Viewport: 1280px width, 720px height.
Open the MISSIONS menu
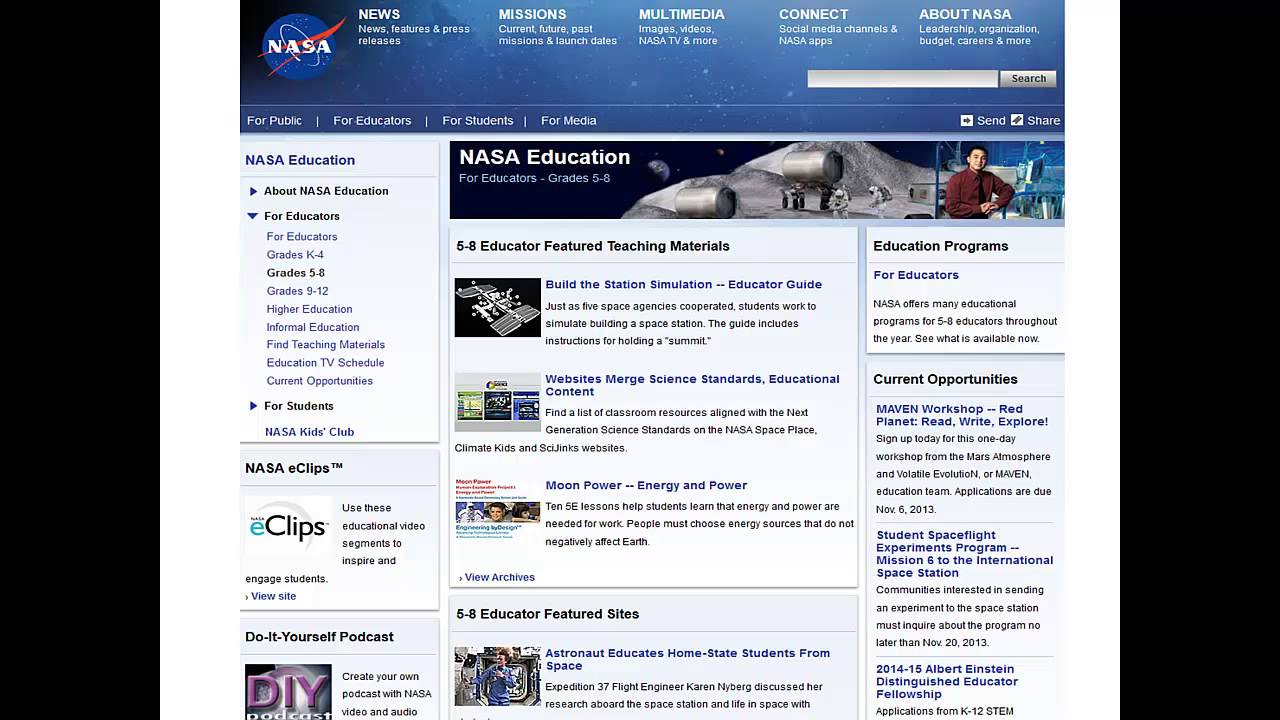(532, 14)
